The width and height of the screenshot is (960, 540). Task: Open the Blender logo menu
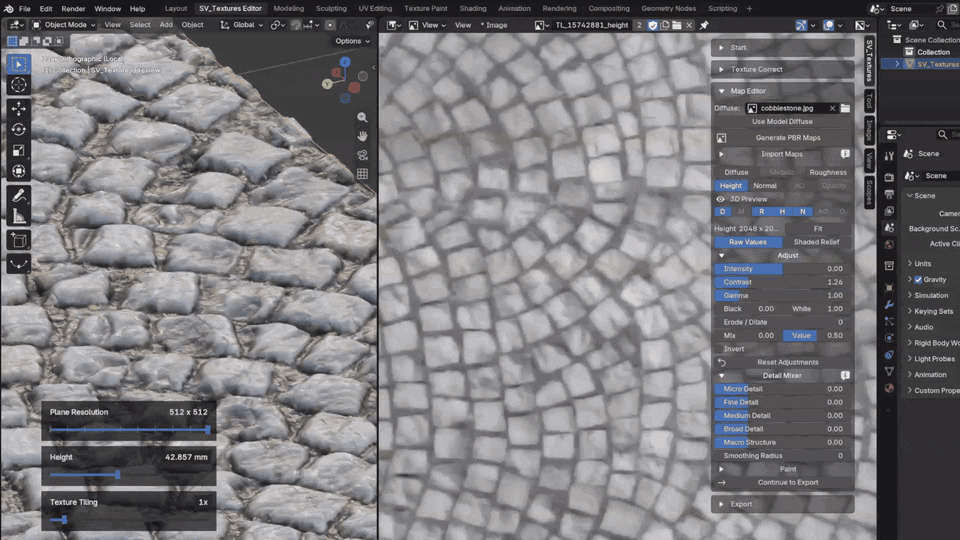pos(8,9)
